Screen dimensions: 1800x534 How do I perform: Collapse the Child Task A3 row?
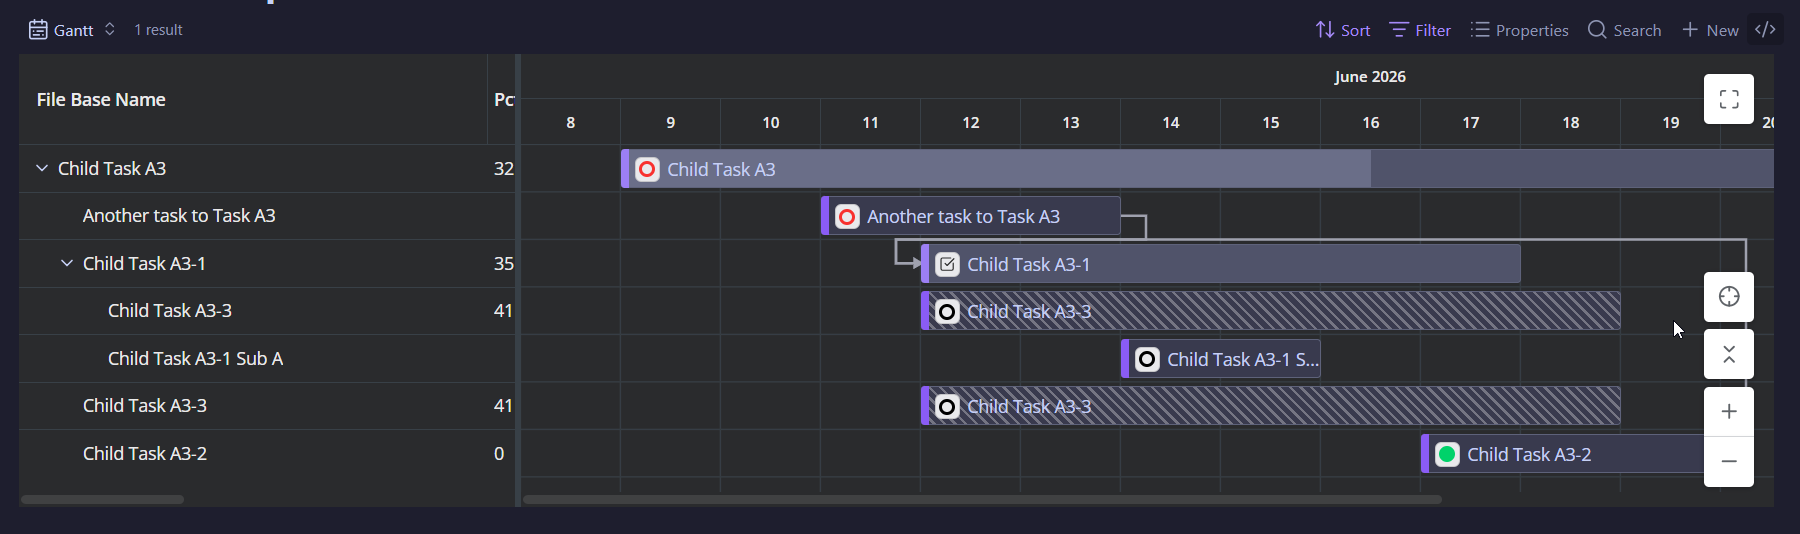(x=42, y=168)
